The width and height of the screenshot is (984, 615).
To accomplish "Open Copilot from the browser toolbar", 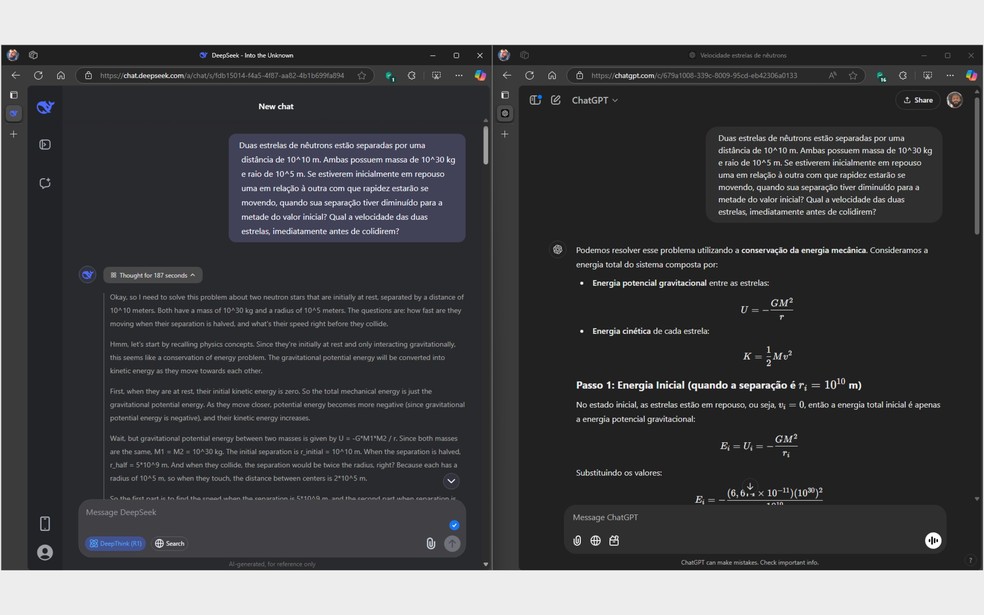I will [971, 75].
